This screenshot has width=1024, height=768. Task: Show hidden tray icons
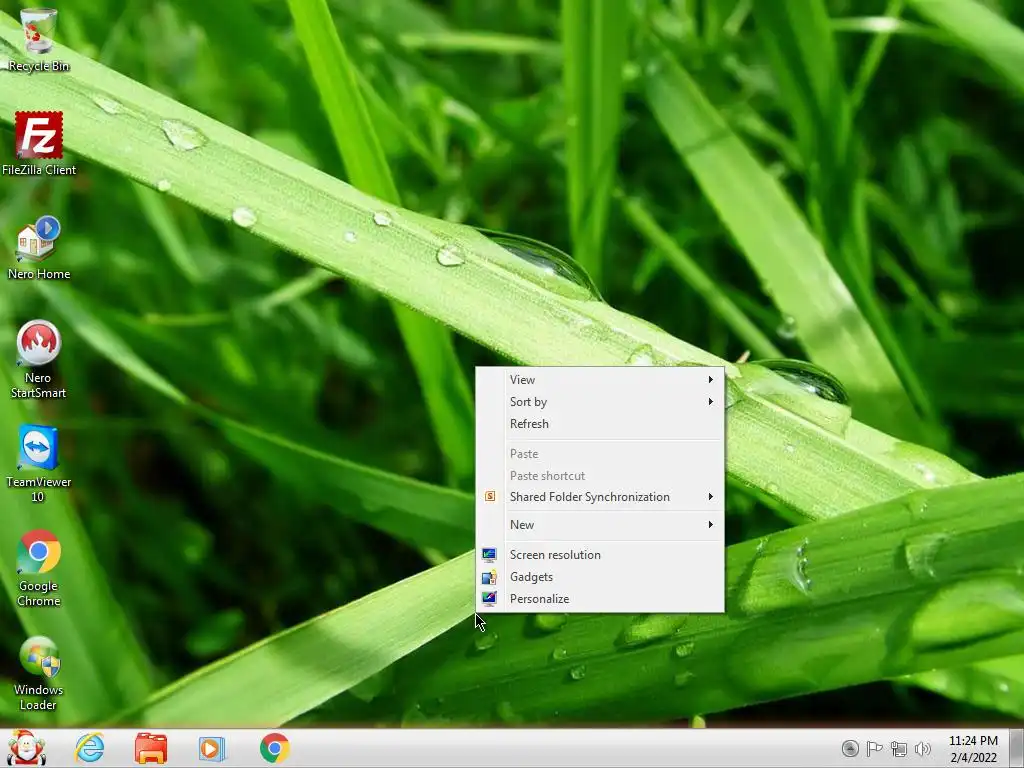(850, 748)
